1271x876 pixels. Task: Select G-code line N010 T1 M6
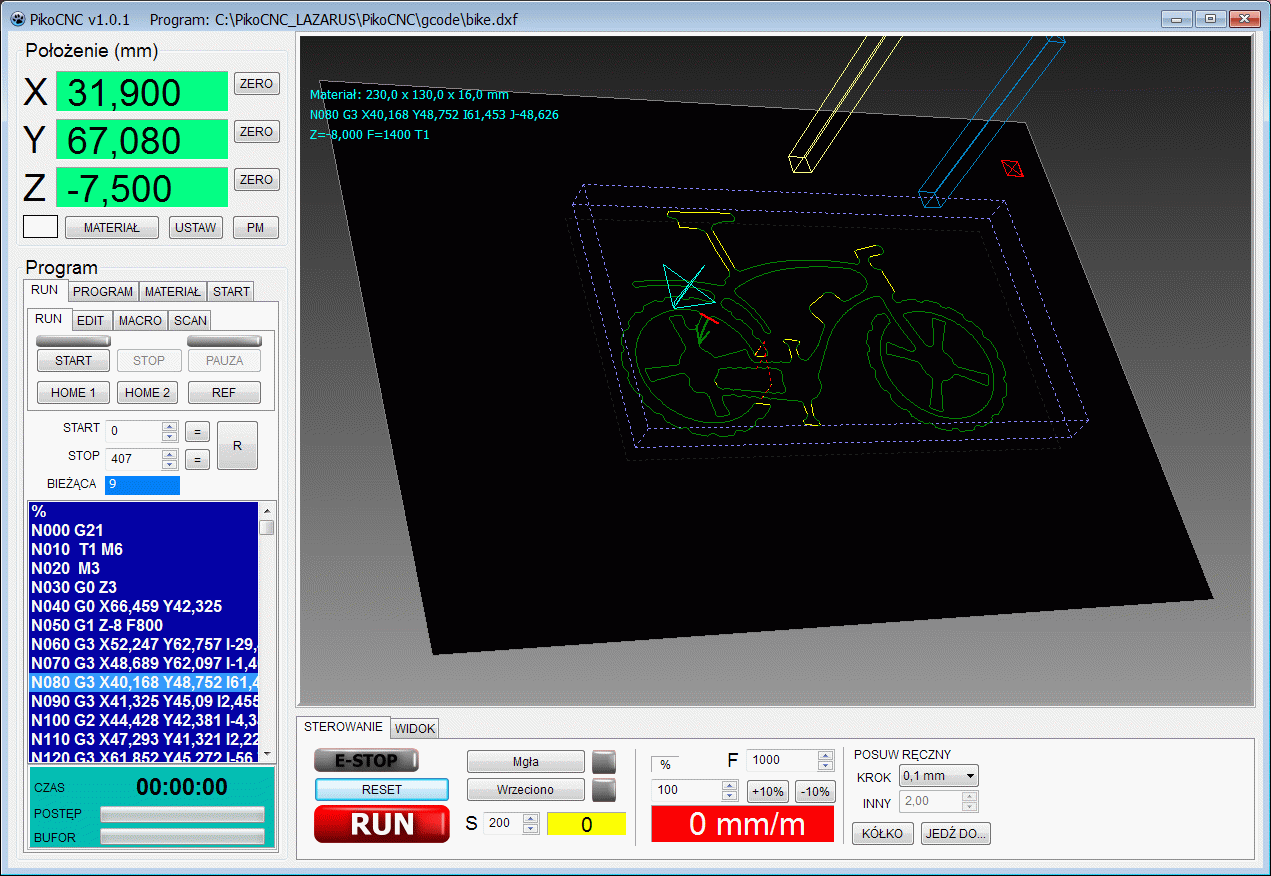(x=144, y=550)
